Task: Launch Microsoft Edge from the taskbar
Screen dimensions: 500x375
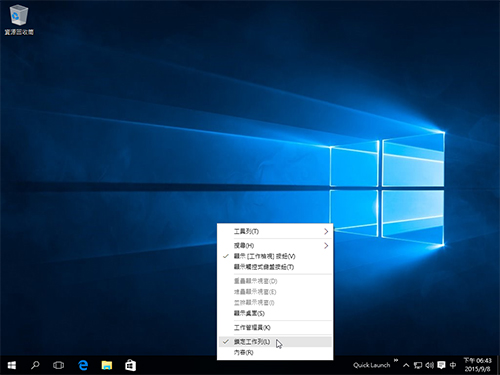Action: tap(83, 365)
